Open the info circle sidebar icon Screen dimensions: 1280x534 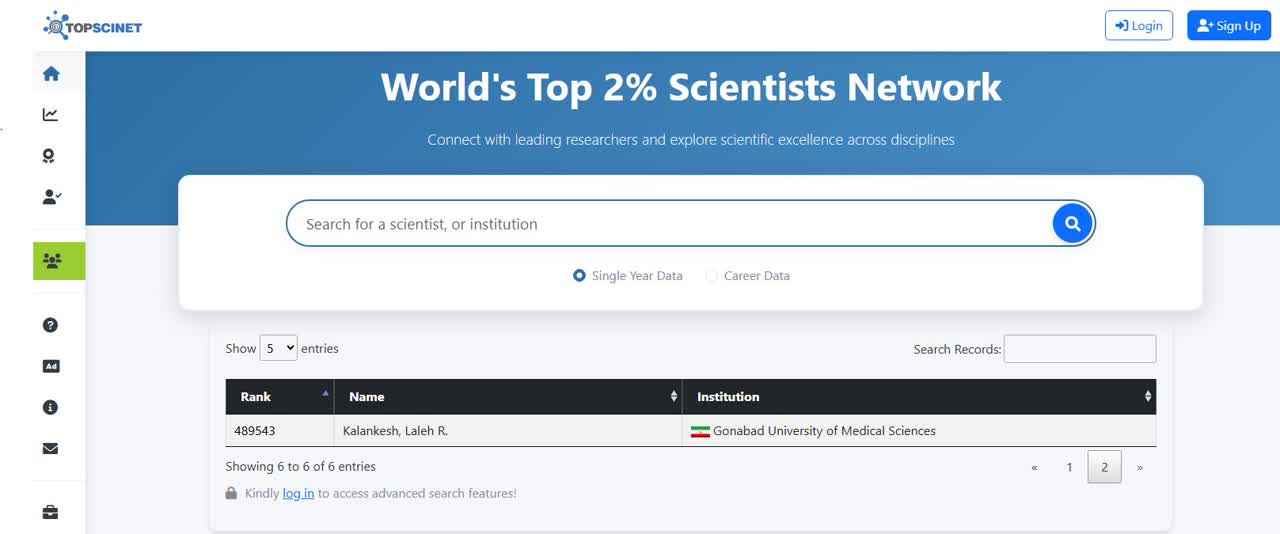[x=51, y=407]
